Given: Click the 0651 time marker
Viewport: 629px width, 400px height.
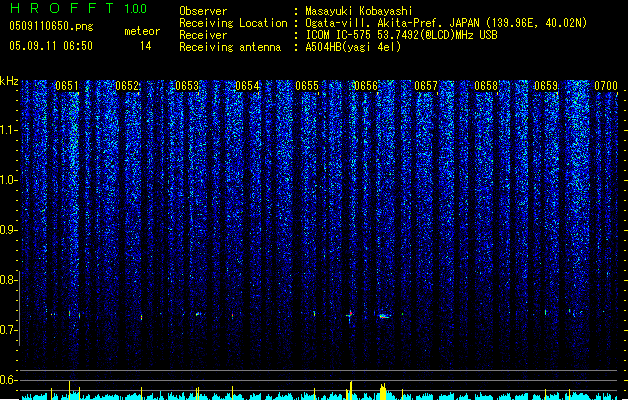Looking at the screenshot, I should click(67, 86).
